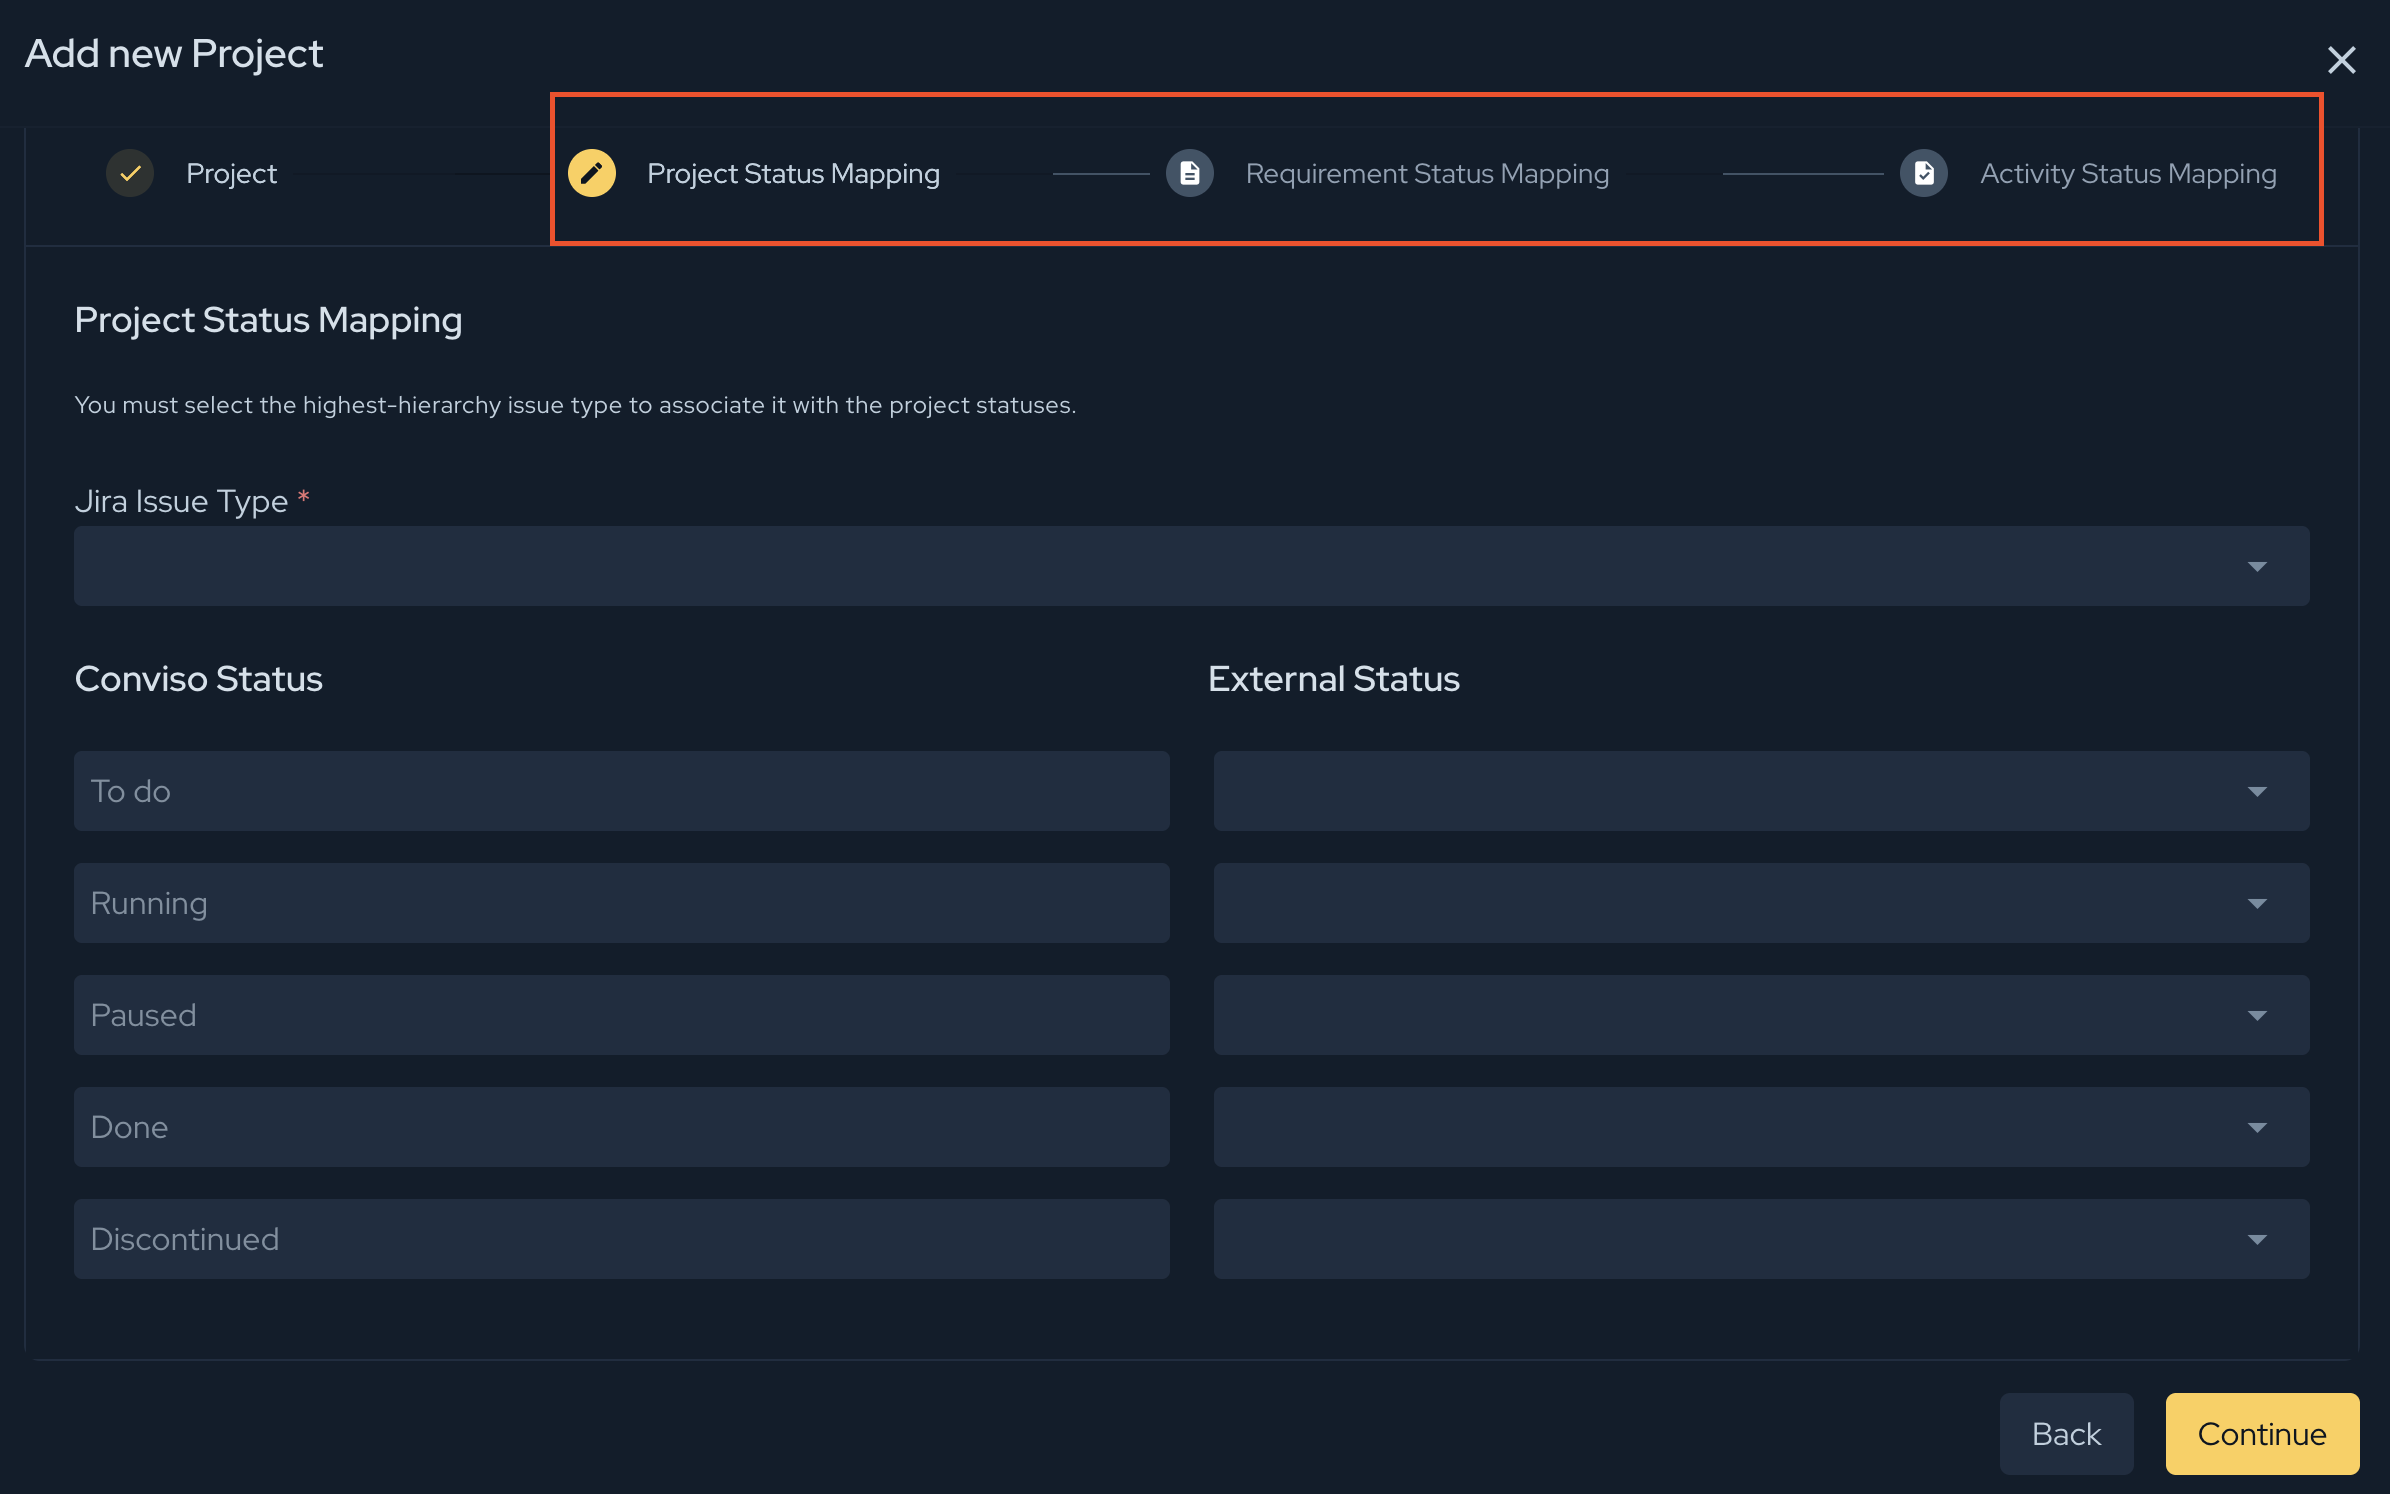2390x1494 pixels.
Task: Select the Activity Status Mapping step label
Action: [x=2128, y=173]
